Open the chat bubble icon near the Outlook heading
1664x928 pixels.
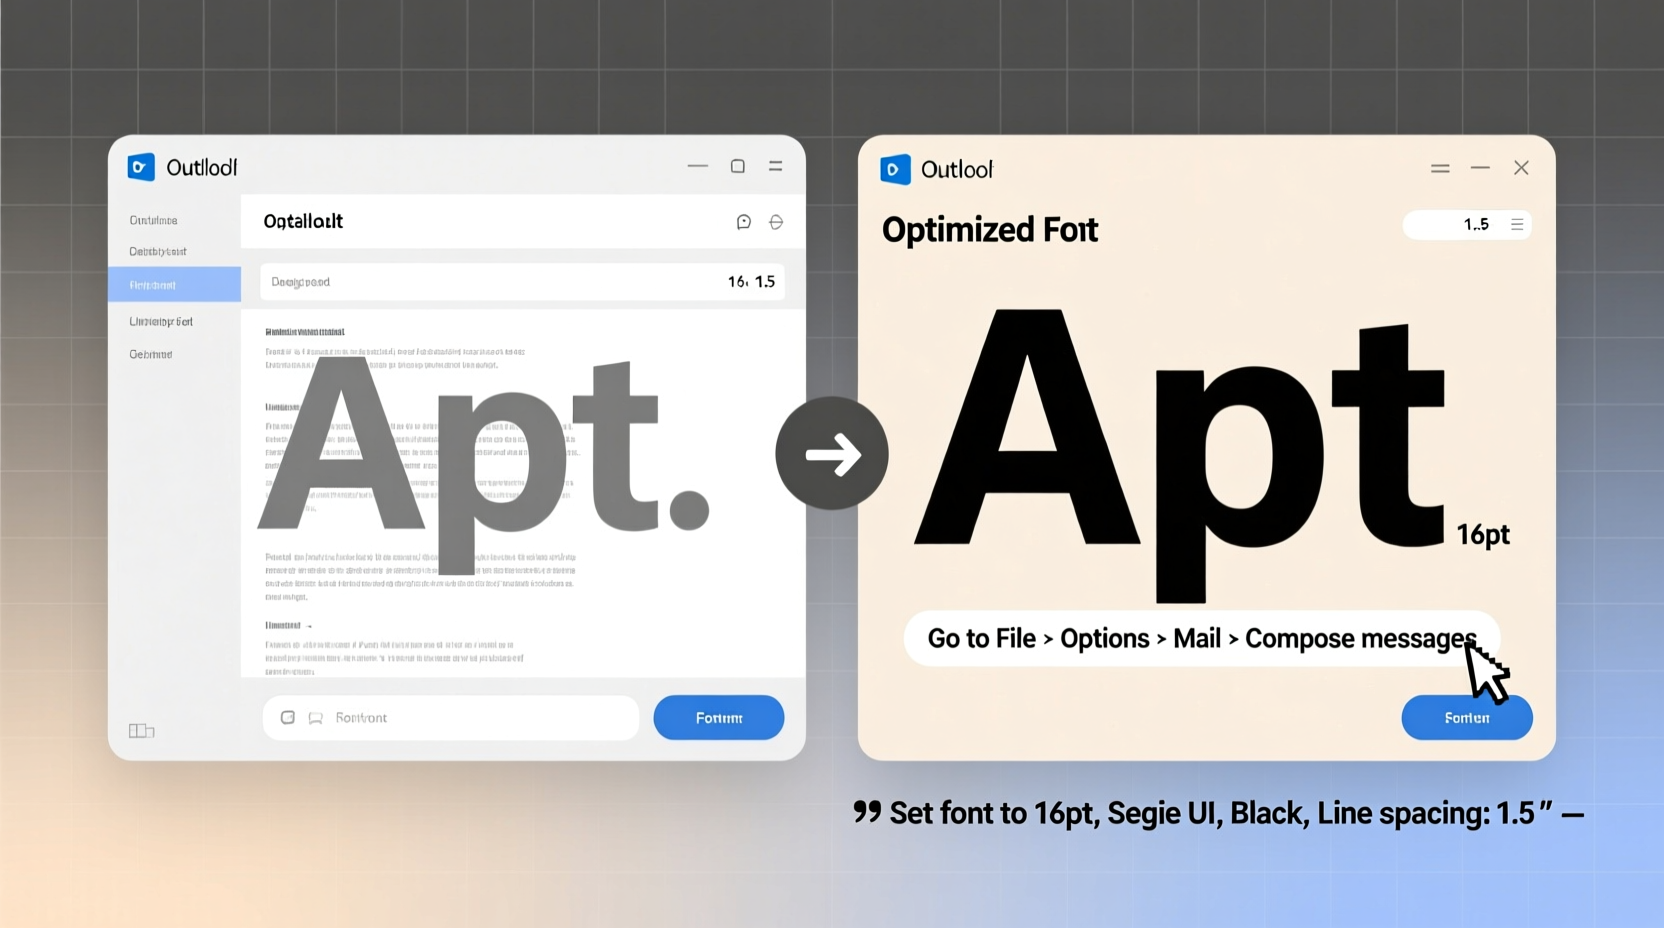coord(744,222)
